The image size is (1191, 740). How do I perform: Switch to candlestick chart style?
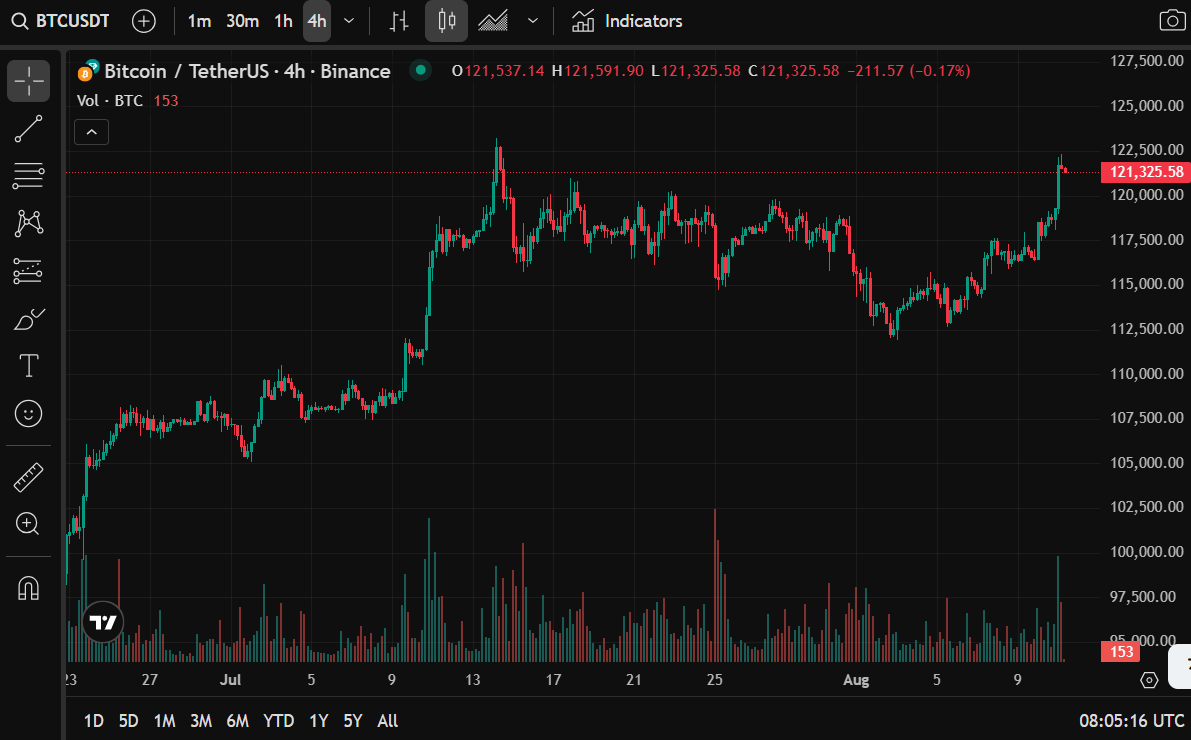point(446,21)
